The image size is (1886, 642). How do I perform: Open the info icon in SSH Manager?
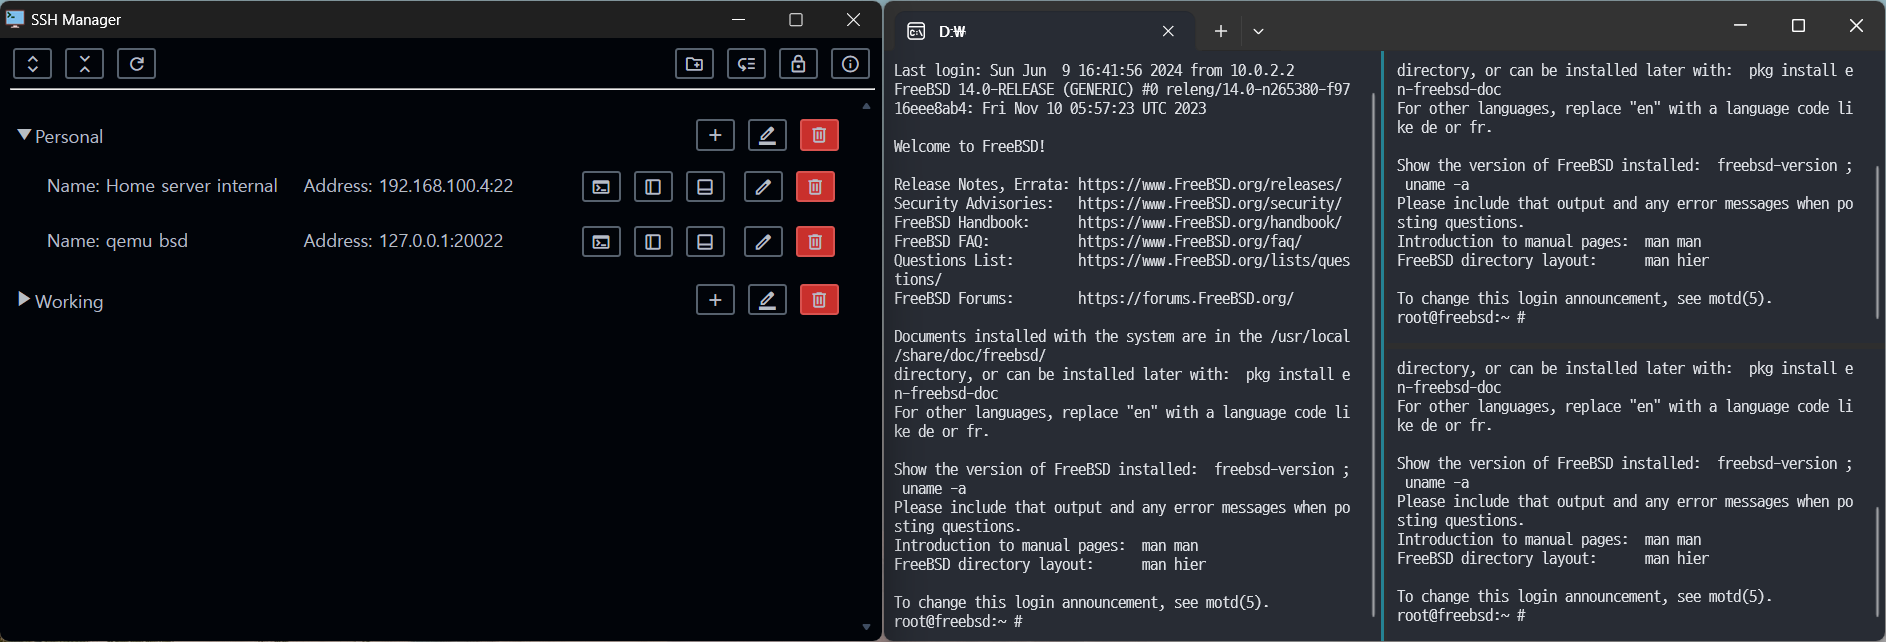click(x=850, y=64)
